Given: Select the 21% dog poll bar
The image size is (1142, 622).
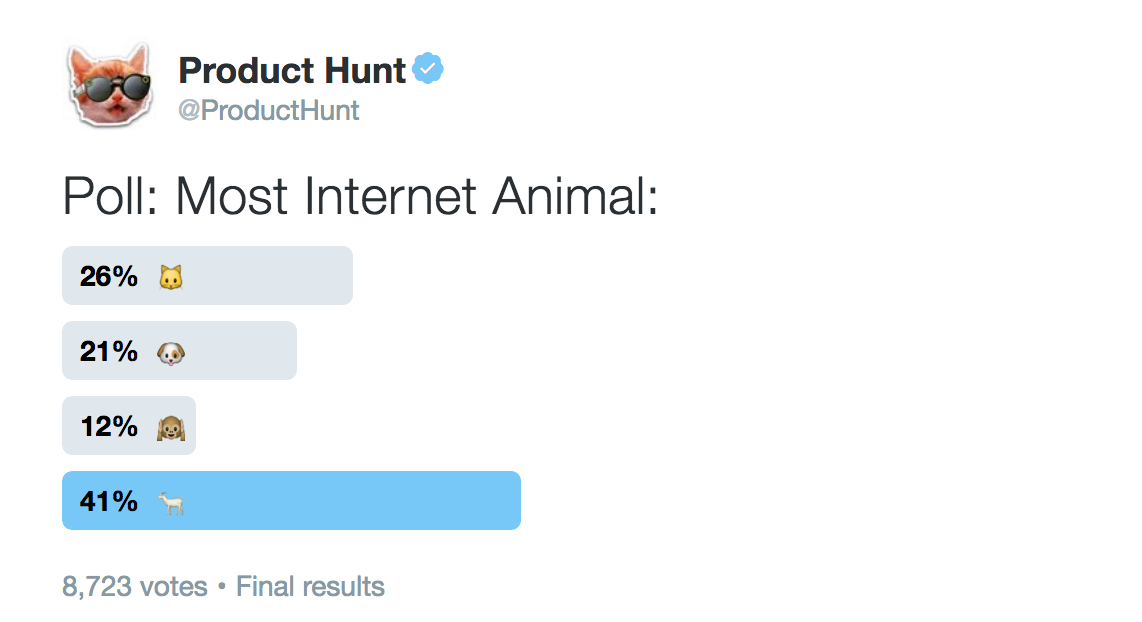Looking at the screenshot, I should point(179,350).
